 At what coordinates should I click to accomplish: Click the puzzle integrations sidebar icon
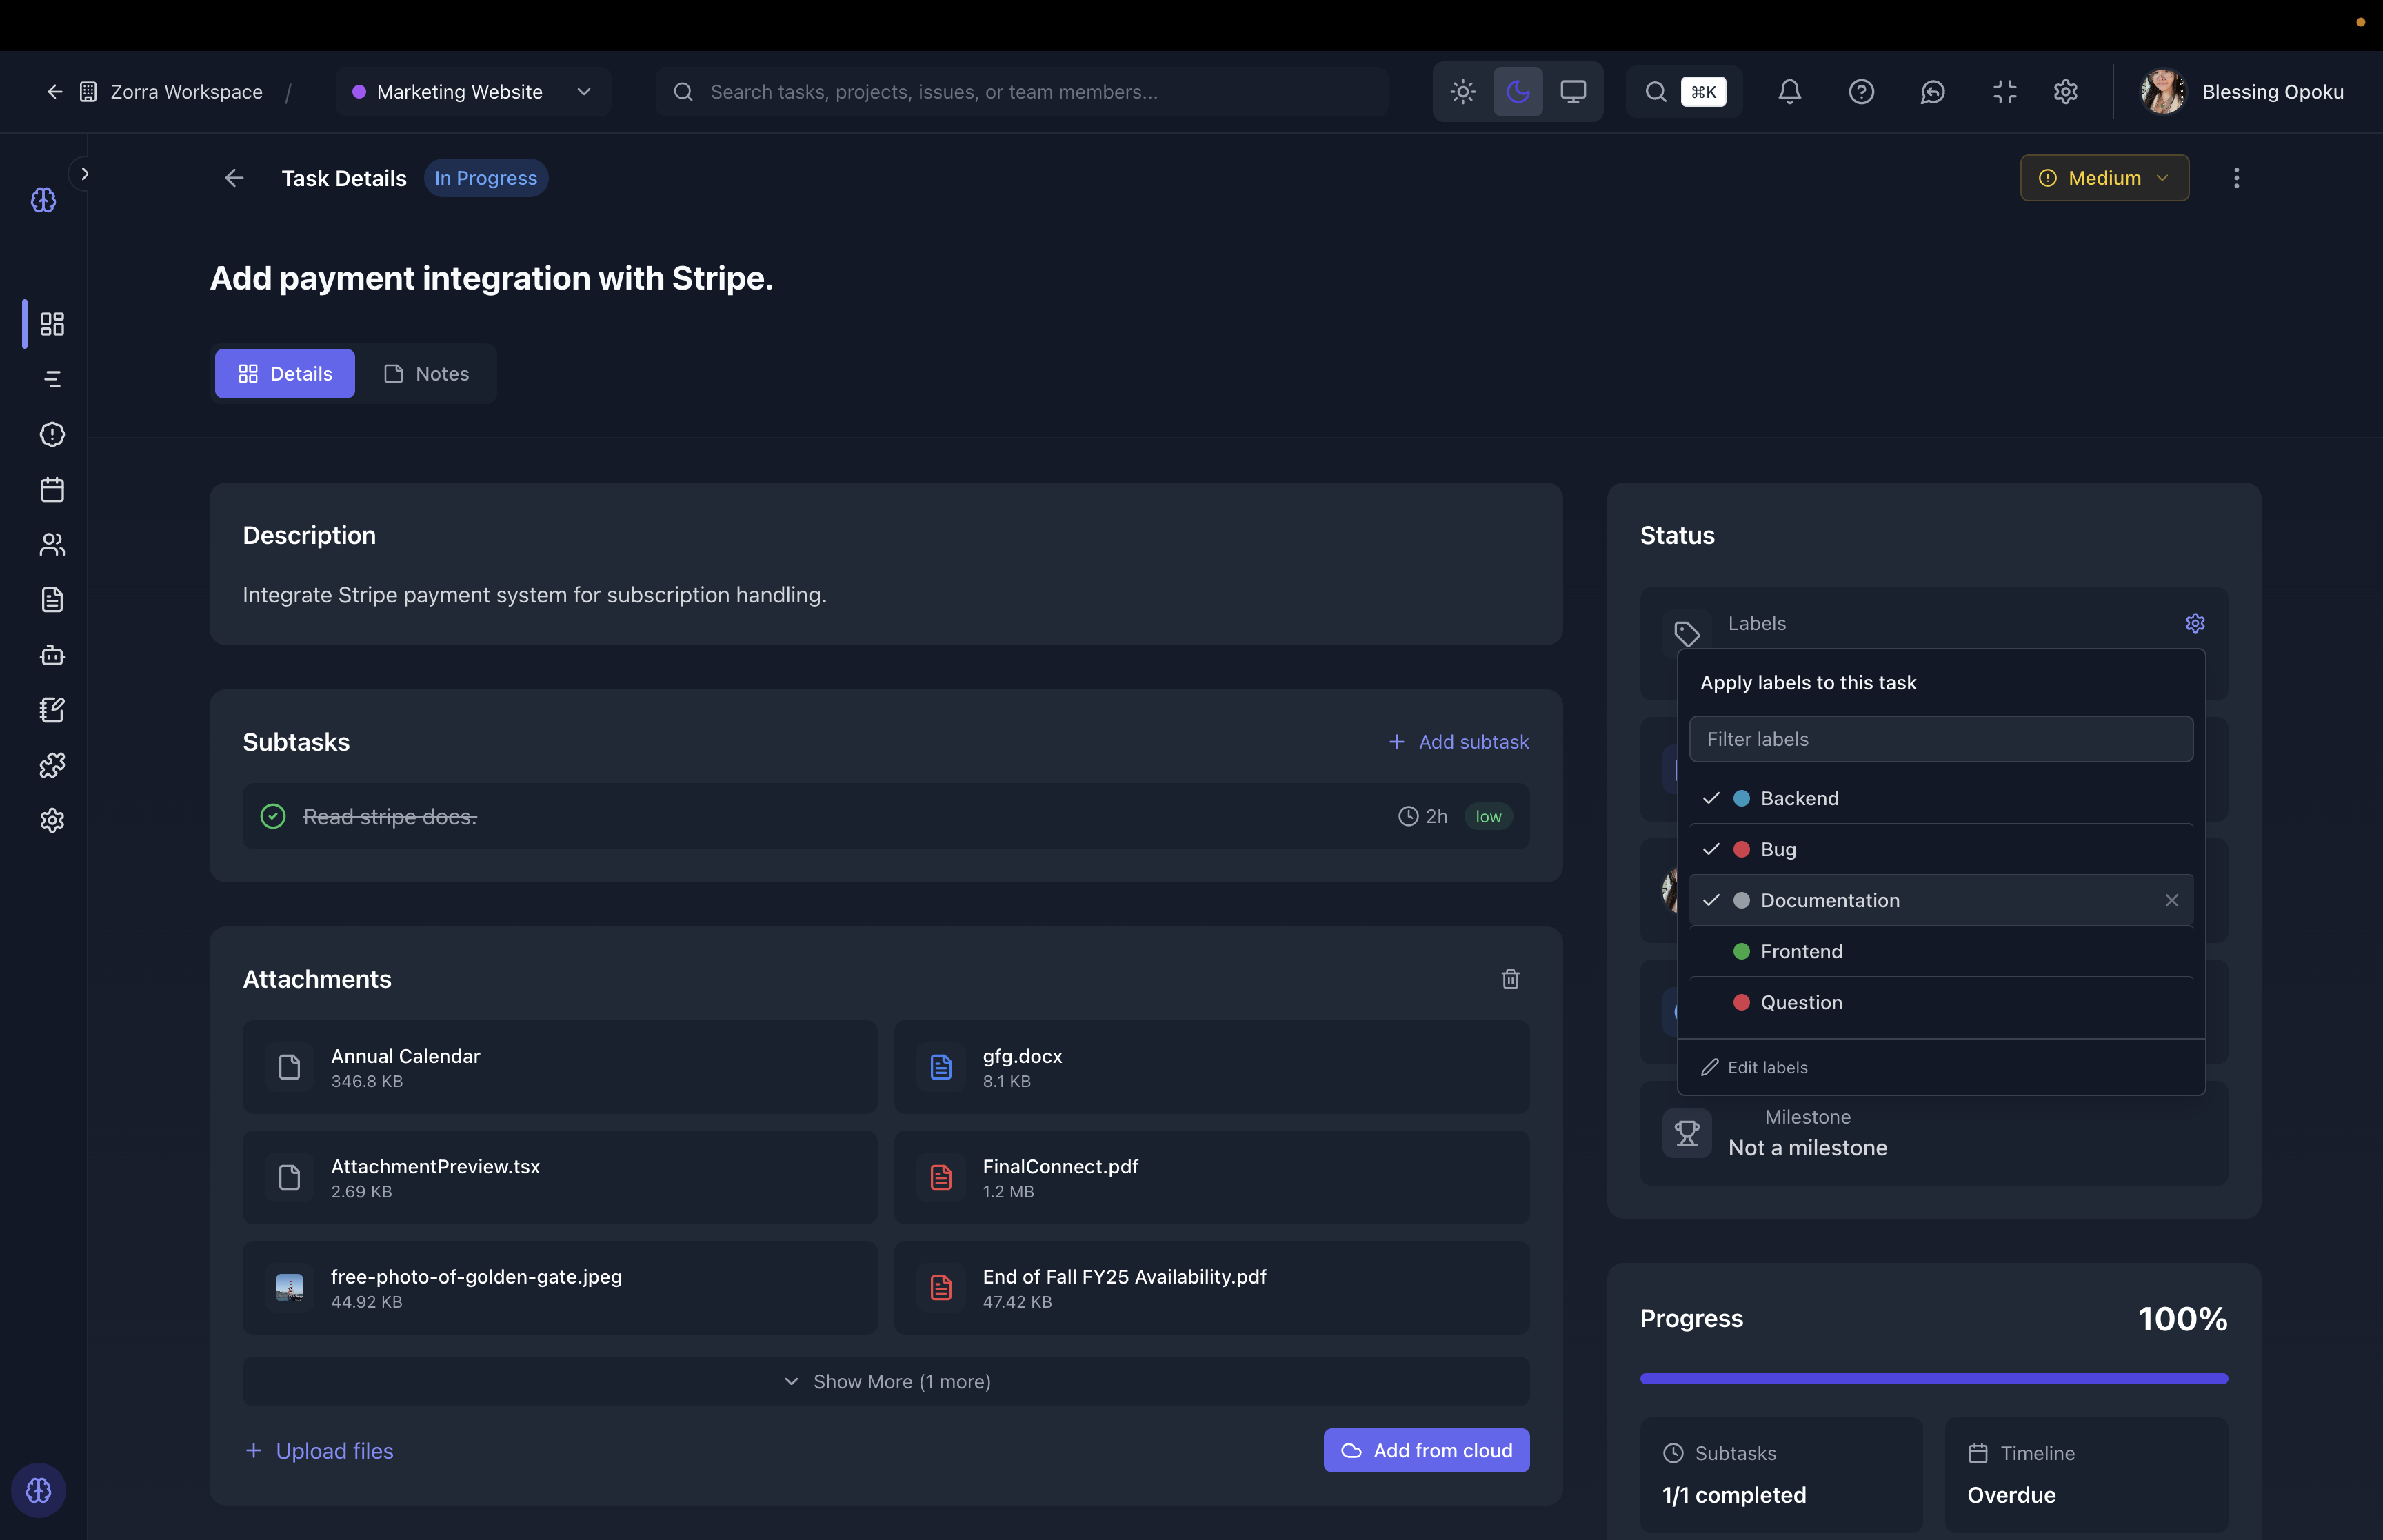52,765
